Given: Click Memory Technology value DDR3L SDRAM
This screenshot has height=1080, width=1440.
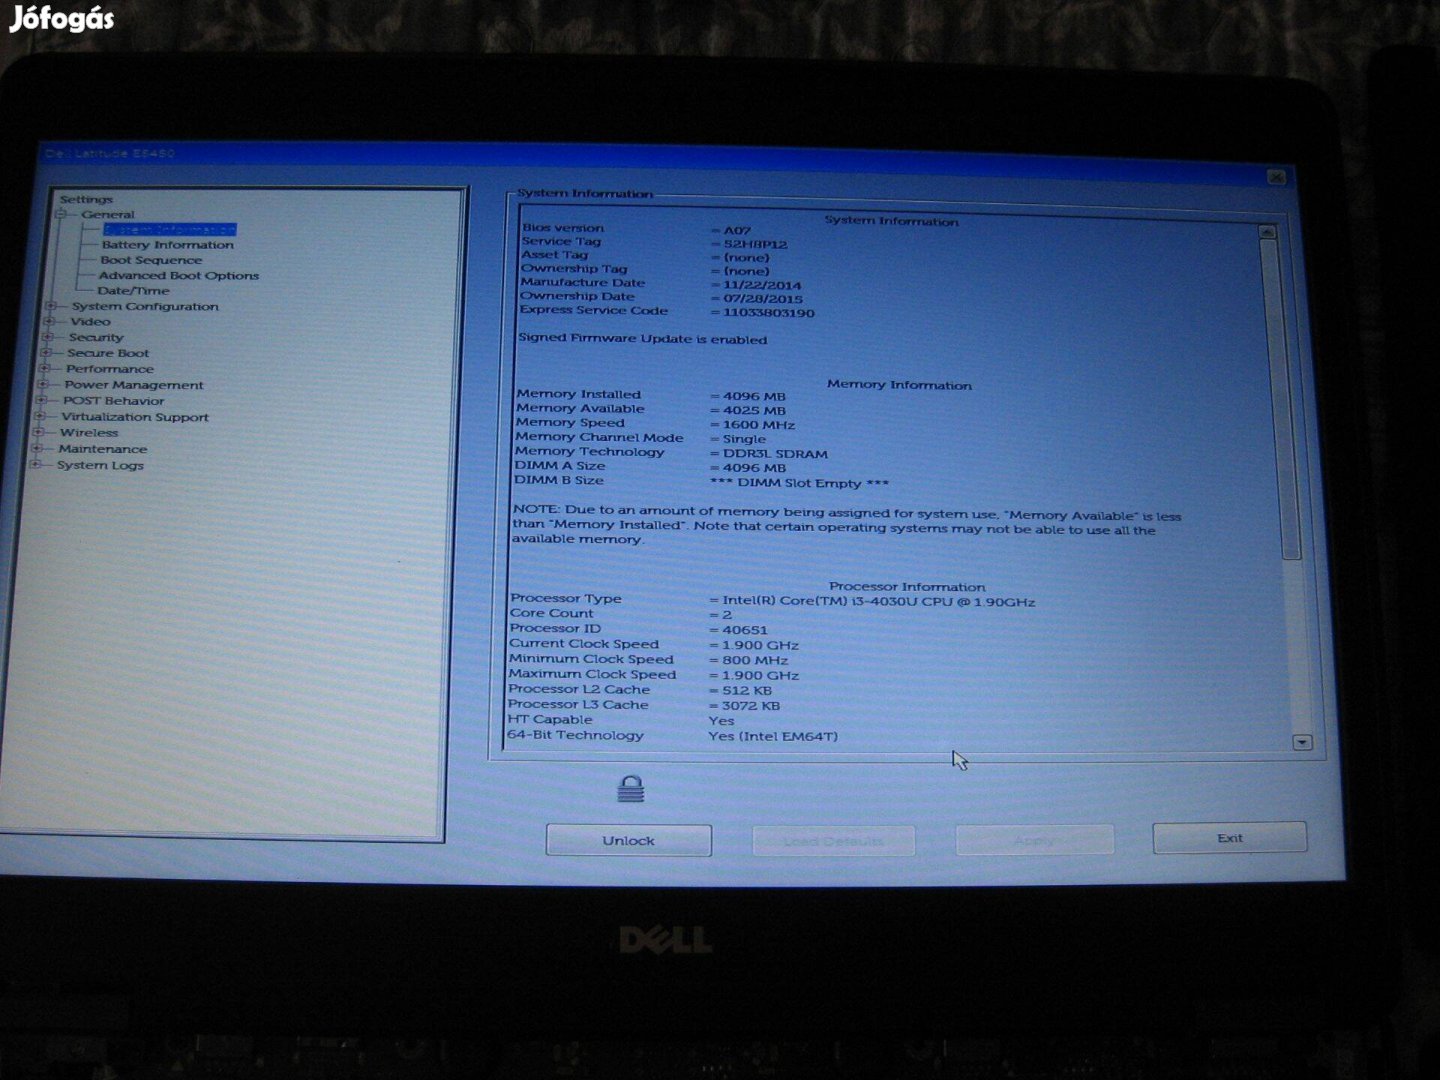Looking at the screenshot, I should (x=775, y=454).
